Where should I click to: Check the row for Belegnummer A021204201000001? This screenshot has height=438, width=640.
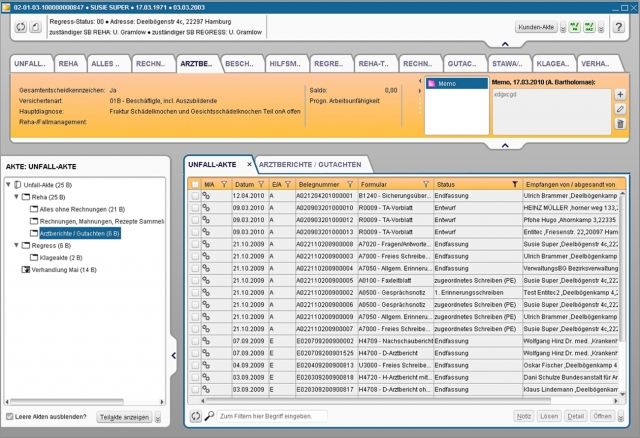[195, 196]
